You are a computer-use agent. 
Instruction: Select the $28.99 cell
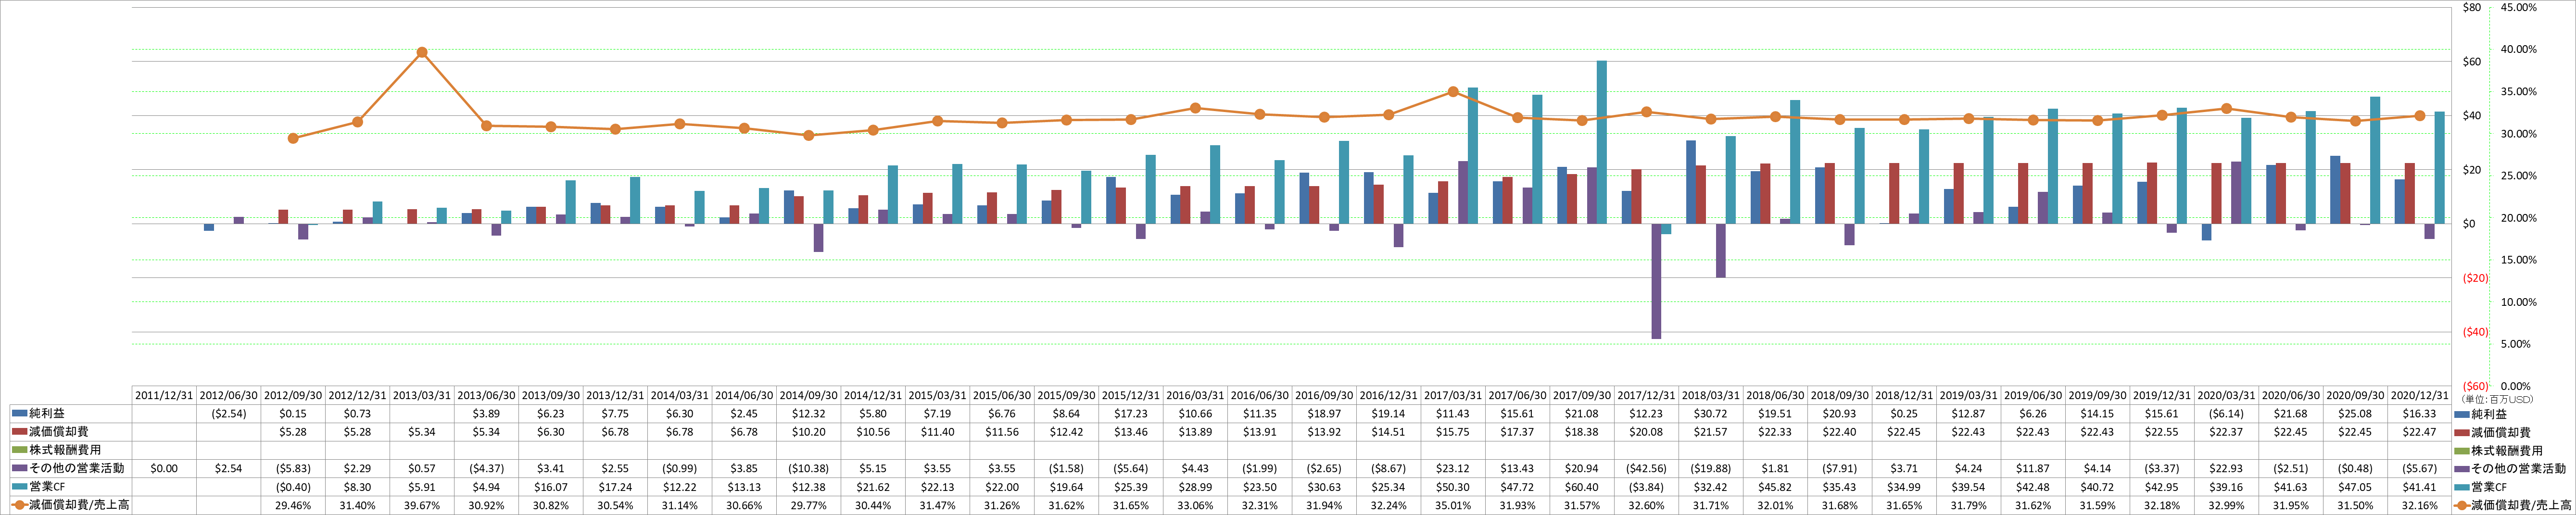point(1196,487)
